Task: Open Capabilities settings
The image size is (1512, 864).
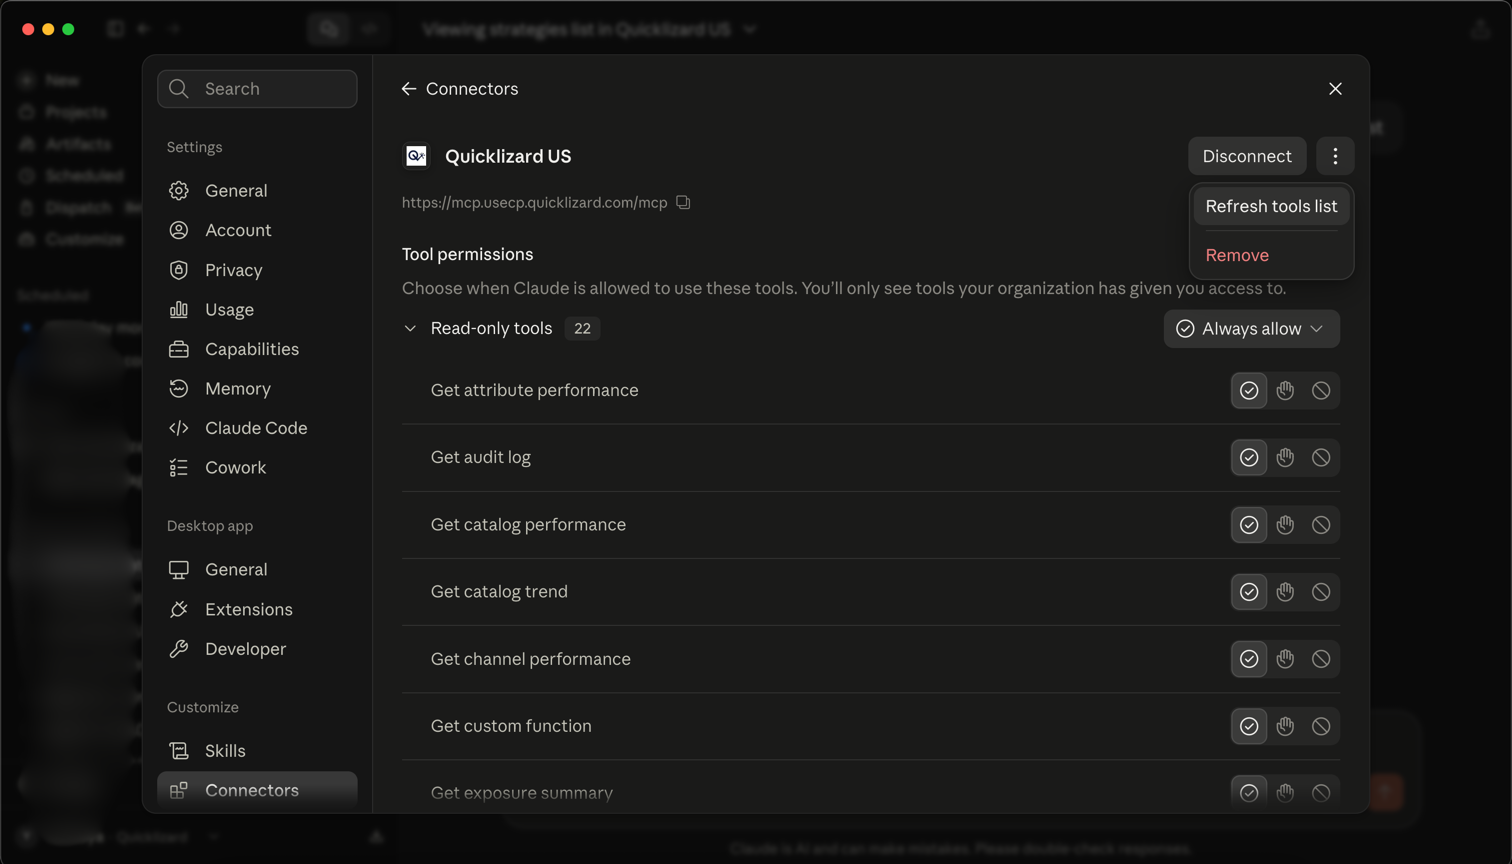Action: tap(257, 349)
